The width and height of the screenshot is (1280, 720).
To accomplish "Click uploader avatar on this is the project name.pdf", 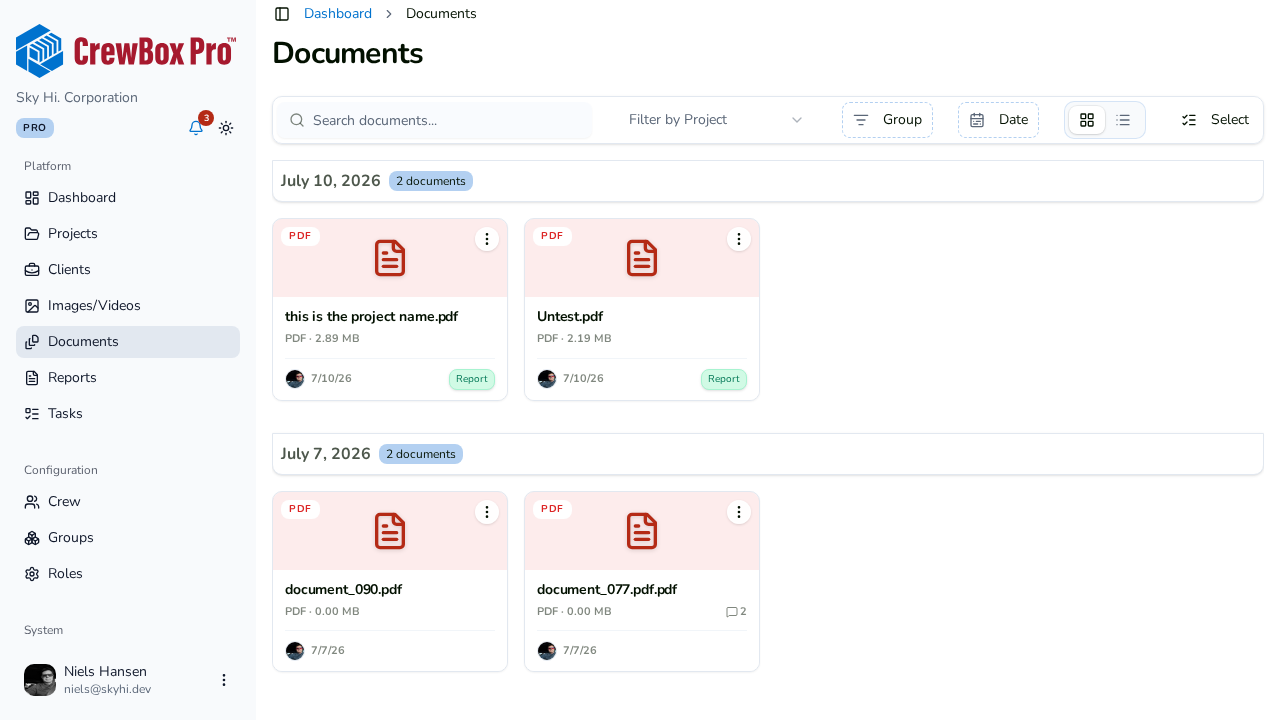I will click(295, 379).
